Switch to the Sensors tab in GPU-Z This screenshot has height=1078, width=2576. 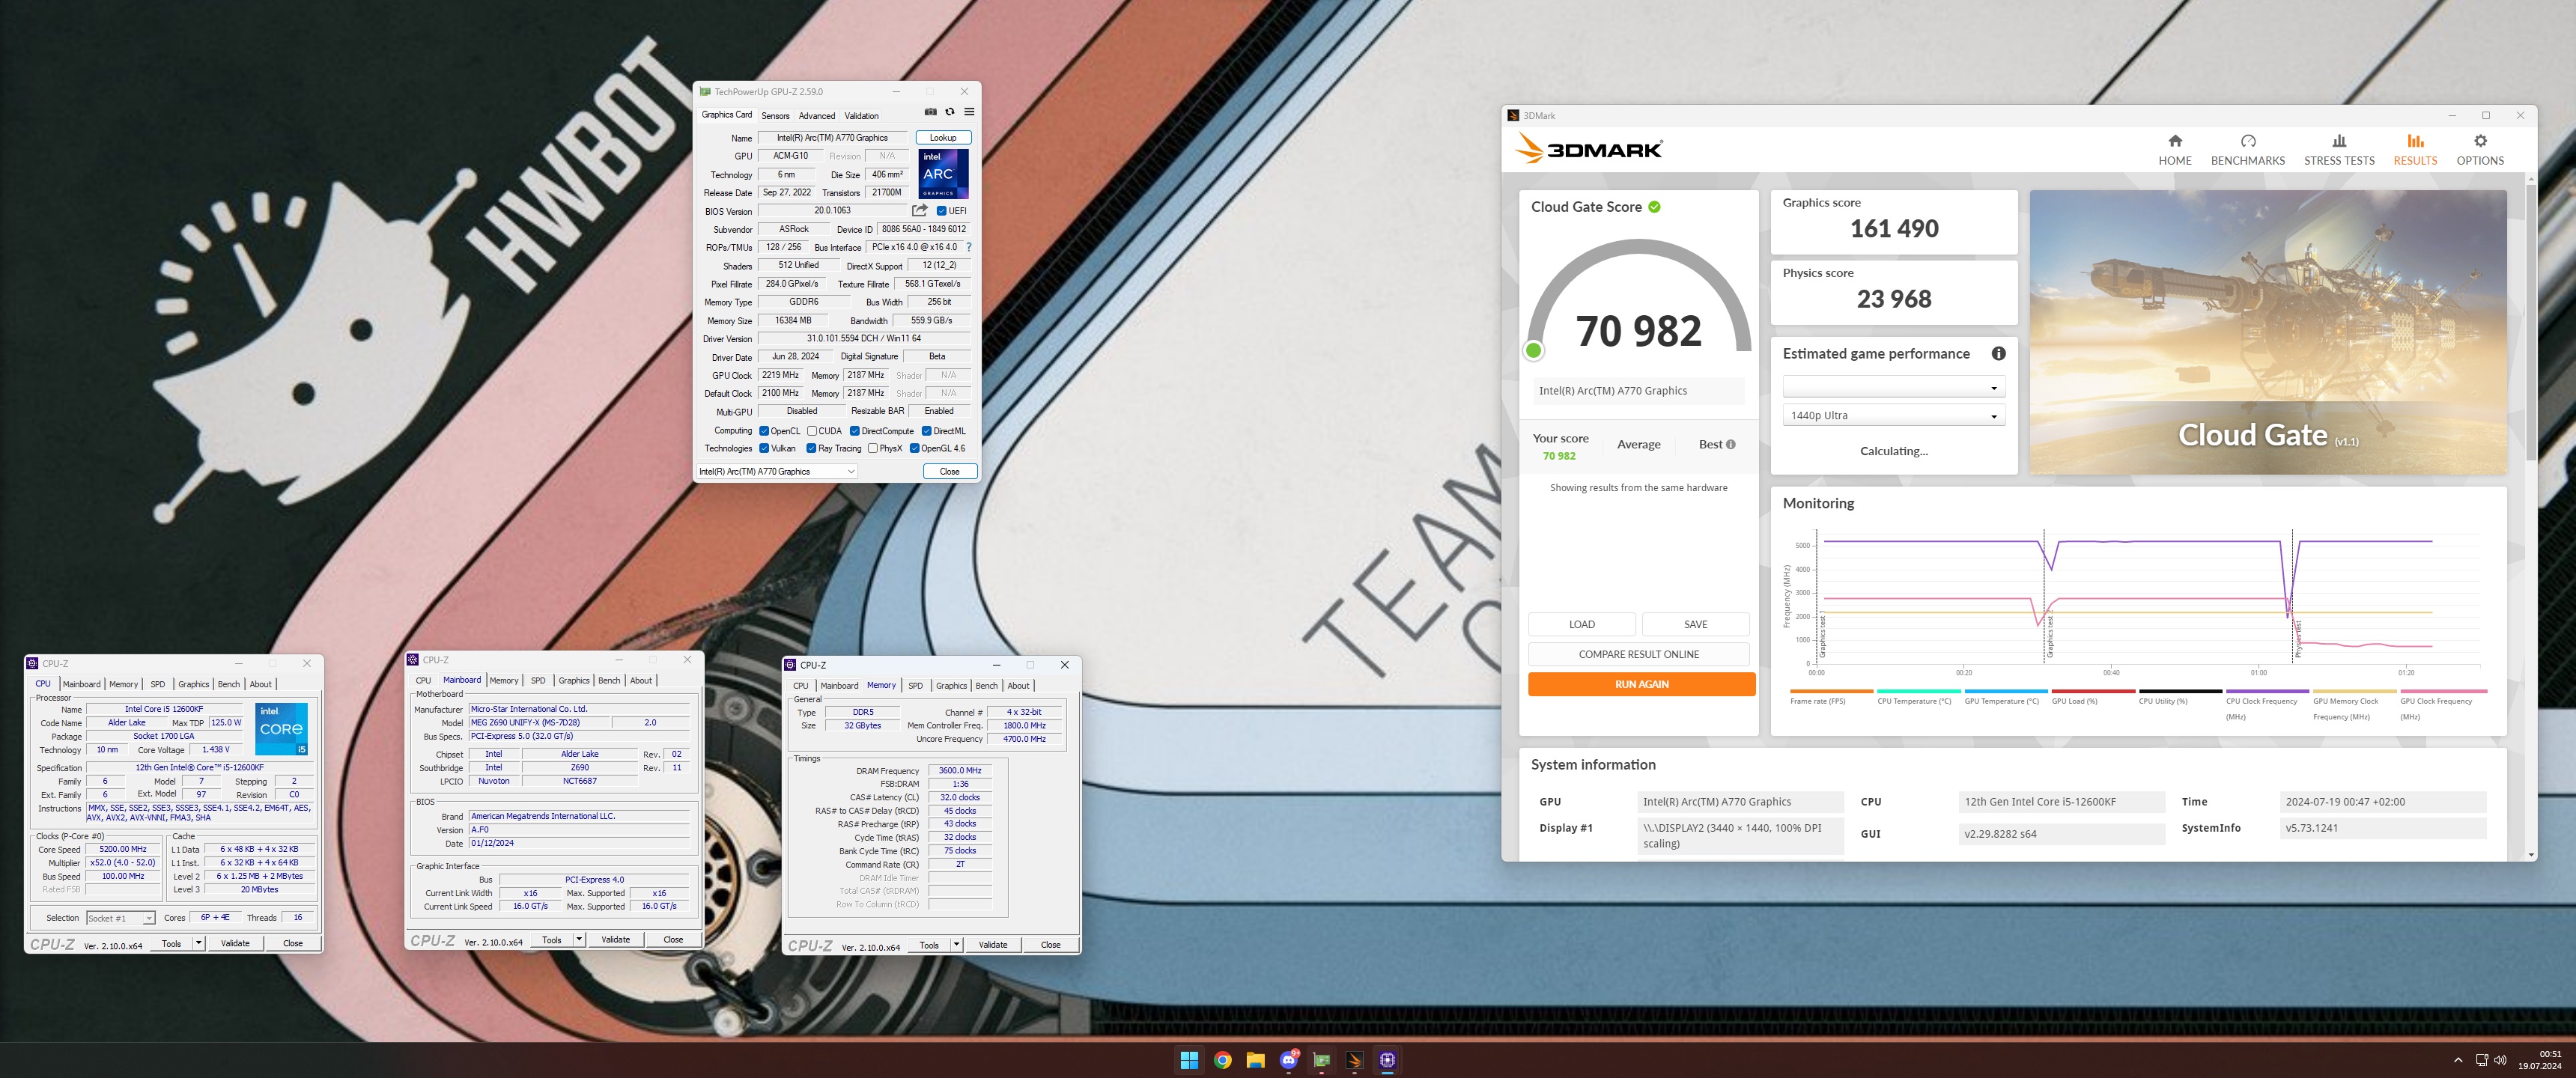coord(775,116)
